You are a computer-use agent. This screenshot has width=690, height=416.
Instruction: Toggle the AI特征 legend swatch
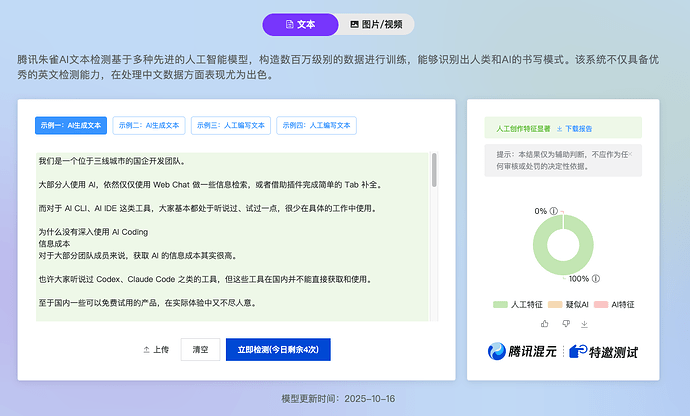(601, 304)
